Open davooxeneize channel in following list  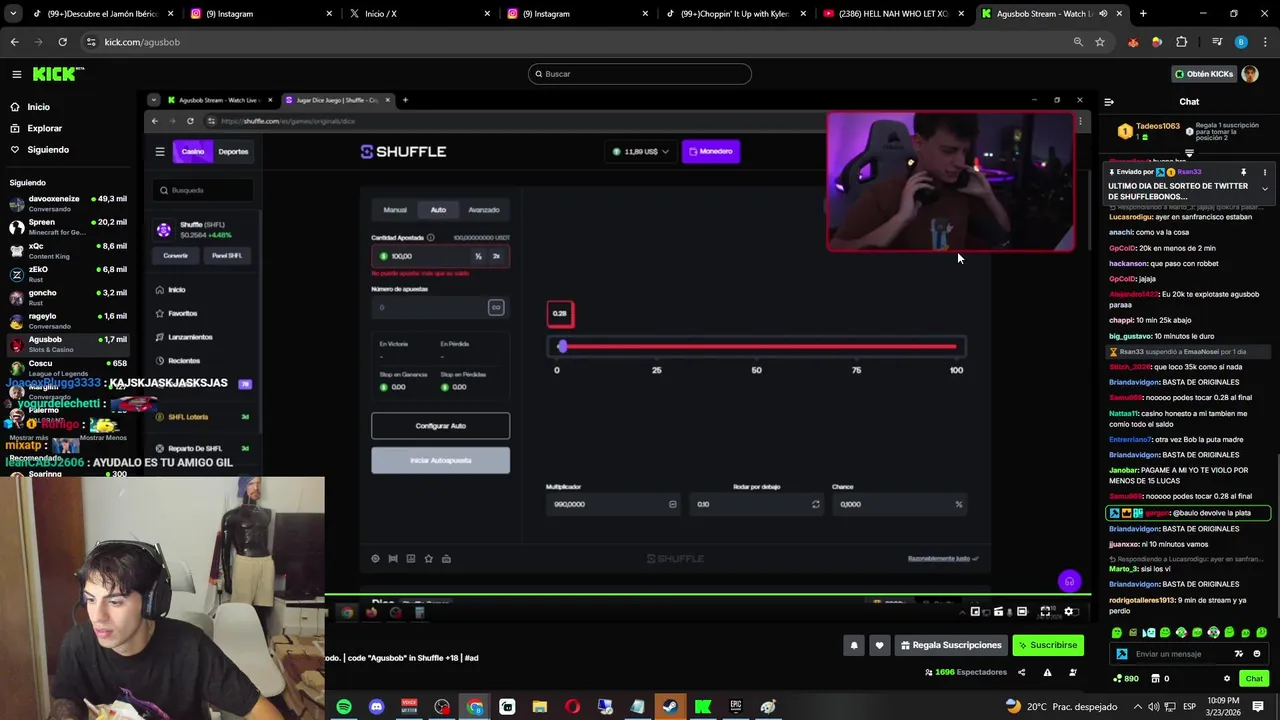(x=68, y=204)
